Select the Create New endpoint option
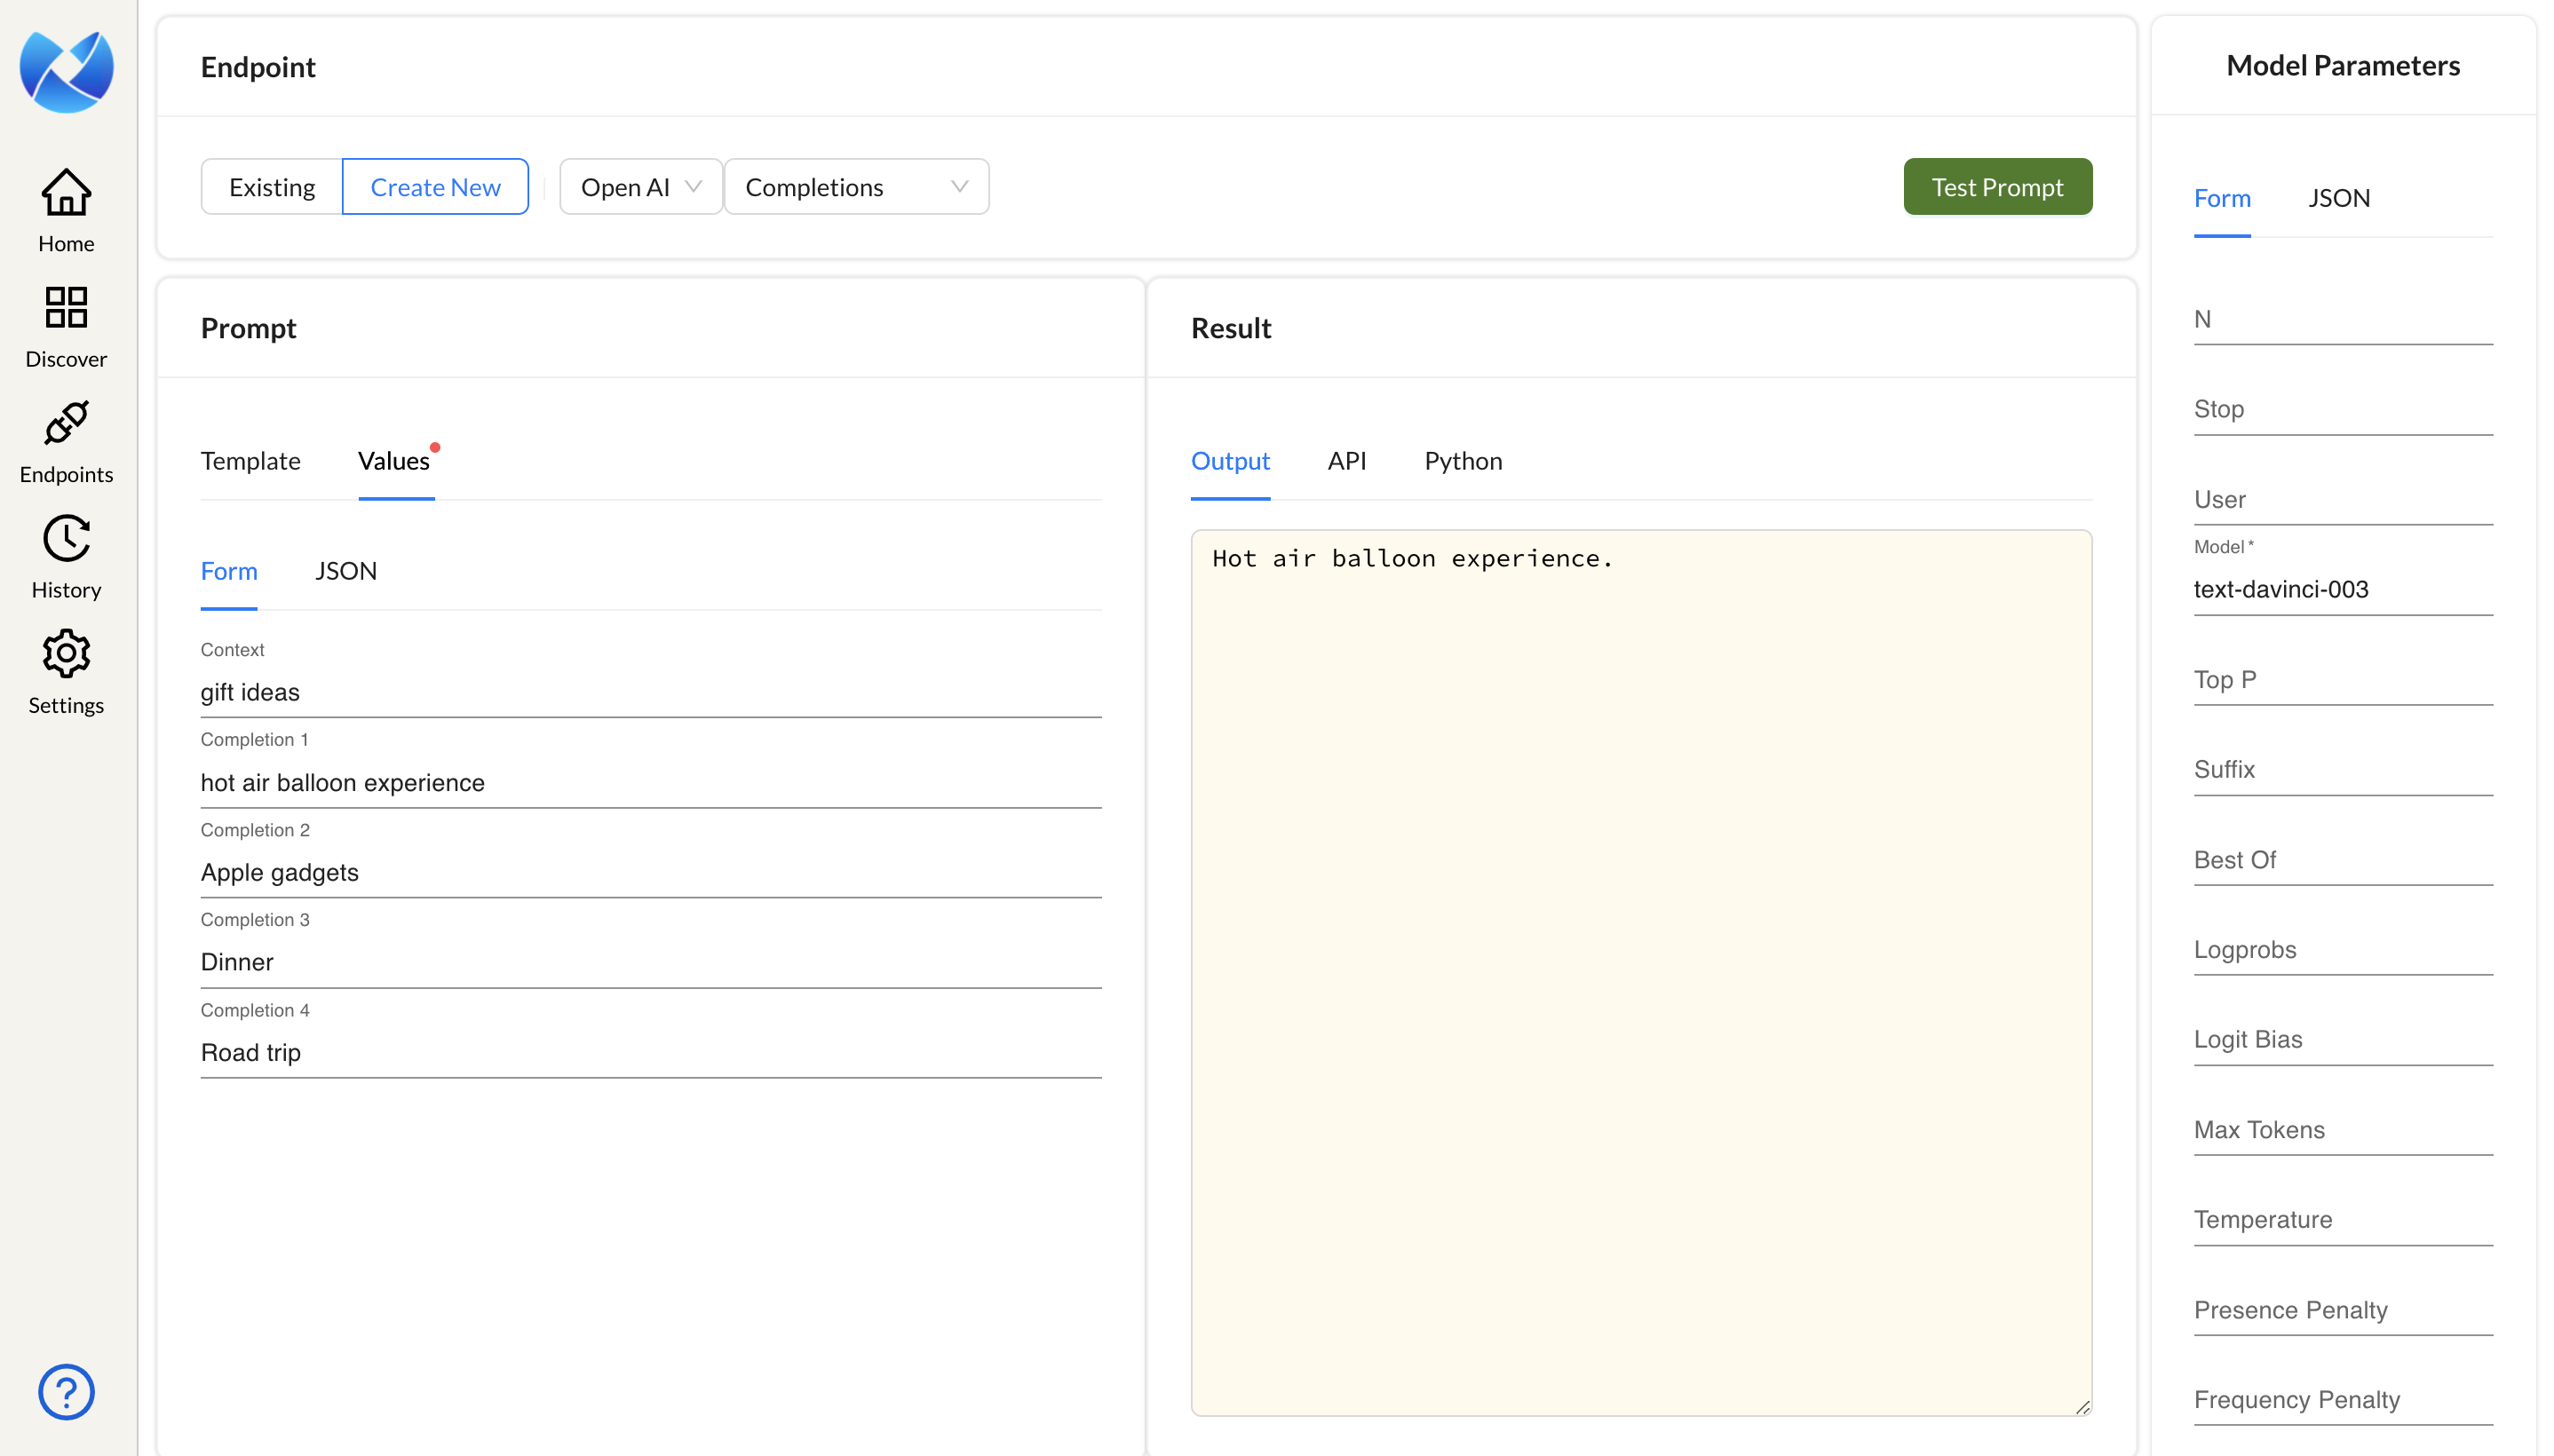 click(x=435, y=187)
